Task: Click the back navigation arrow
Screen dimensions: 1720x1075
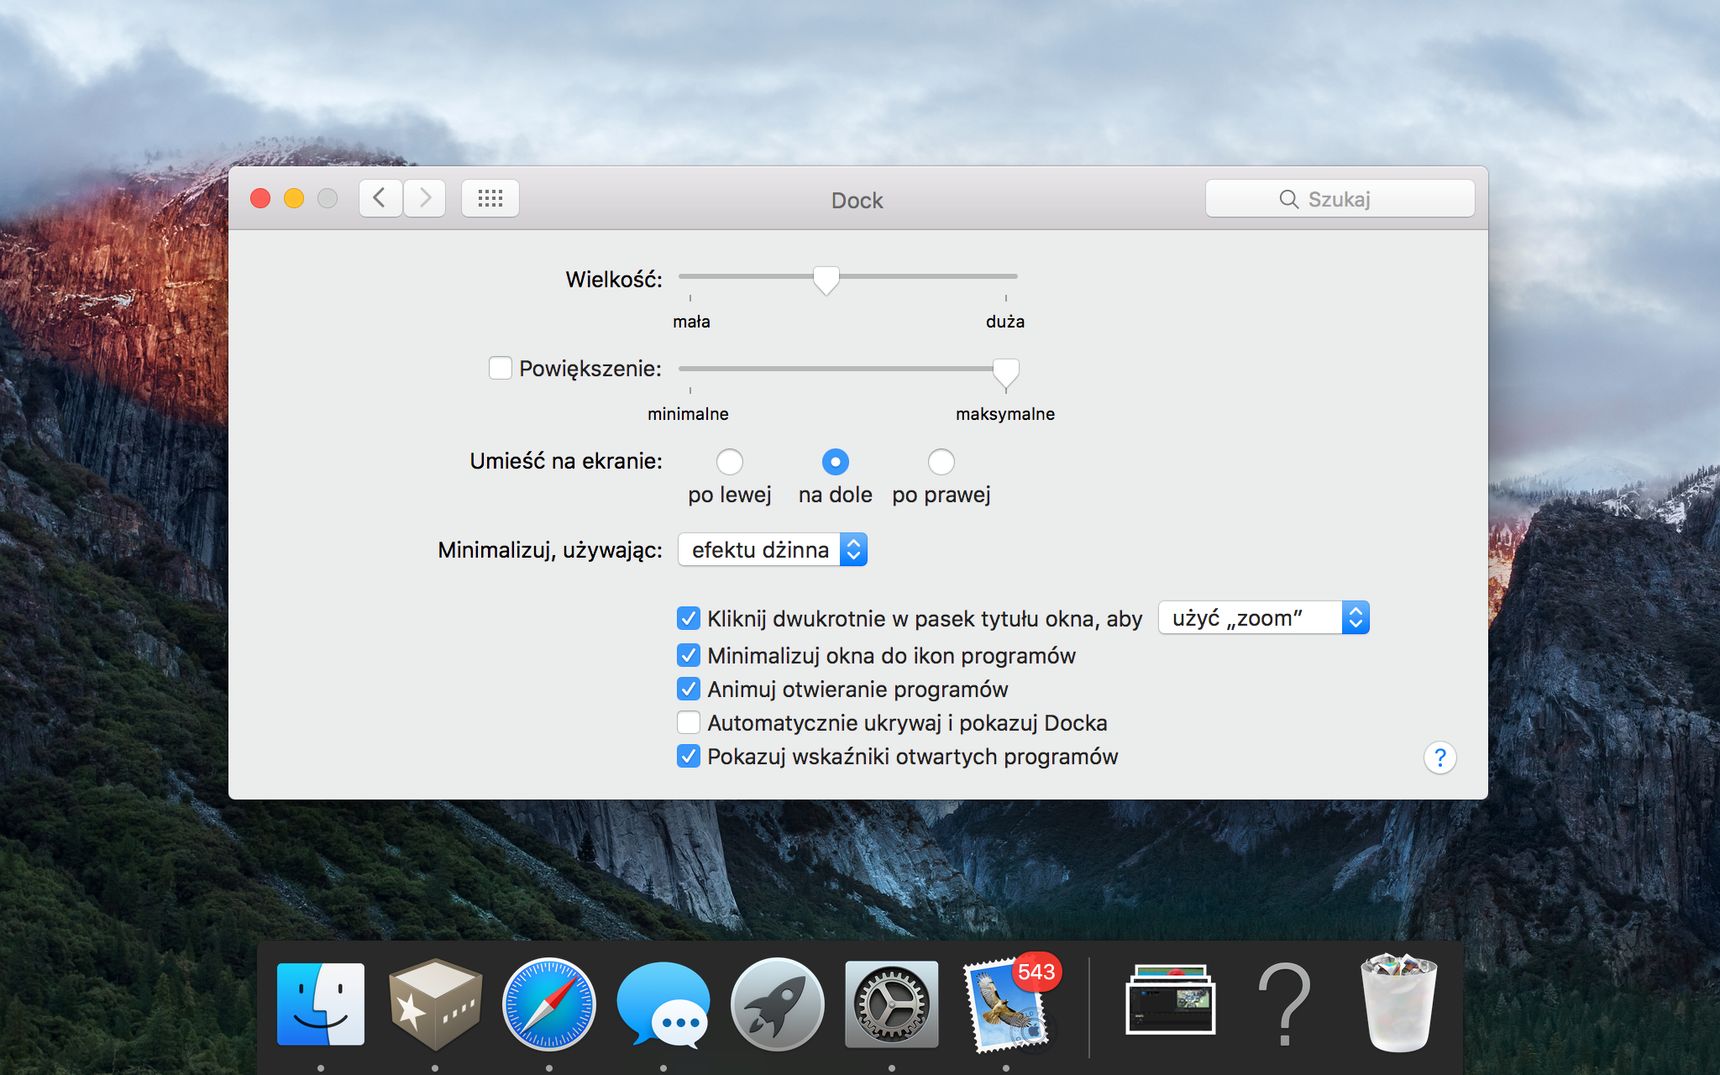Action: [380, 198]
